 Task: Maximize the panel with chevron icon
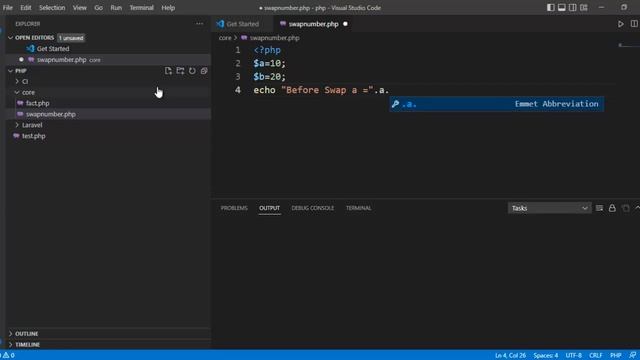pyautogui.click(x=637, y=208)
